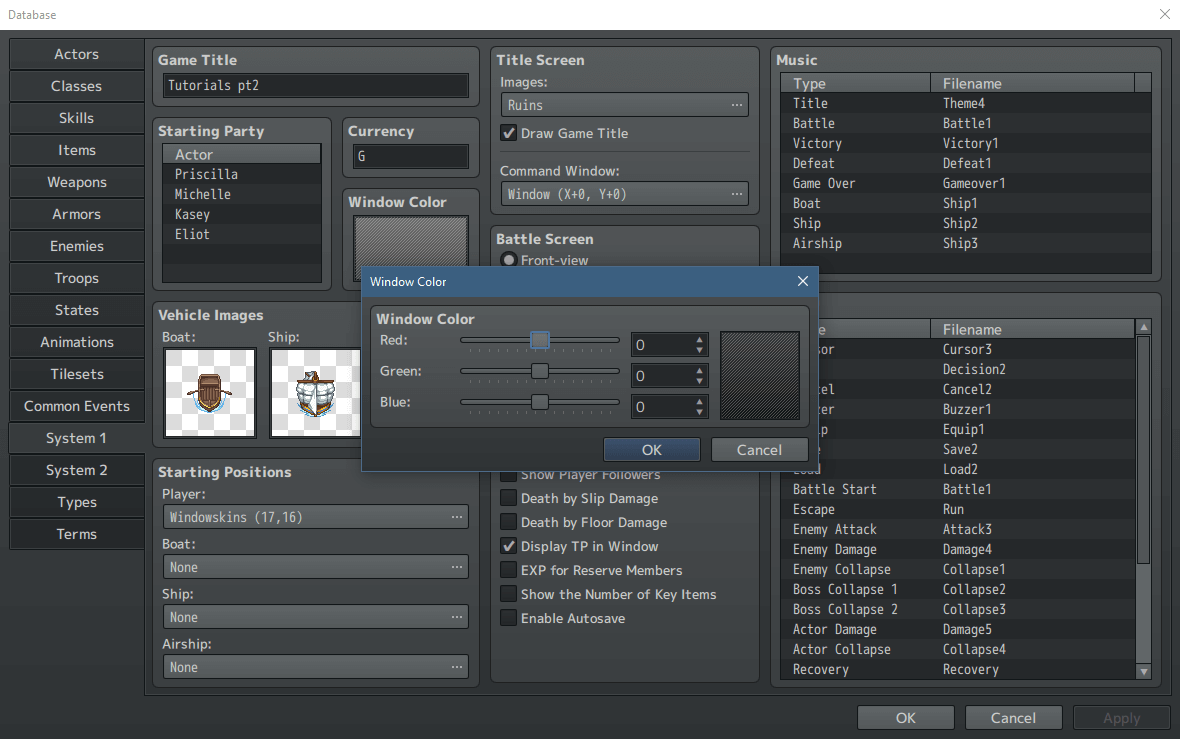Apply database changes
Viewport: 1180px width, 739px height.
[x=1121, y=717]
